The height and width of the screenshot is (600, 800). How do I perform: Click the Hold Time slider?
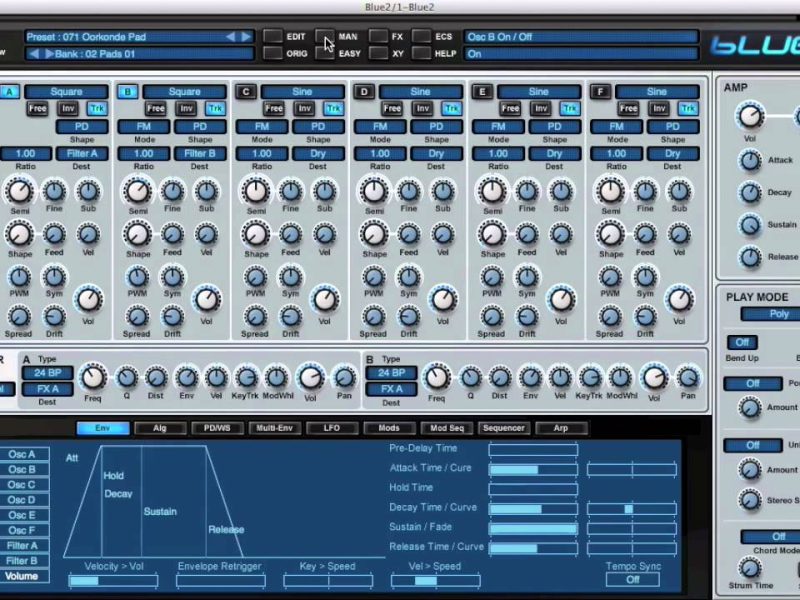click(533, 489)
